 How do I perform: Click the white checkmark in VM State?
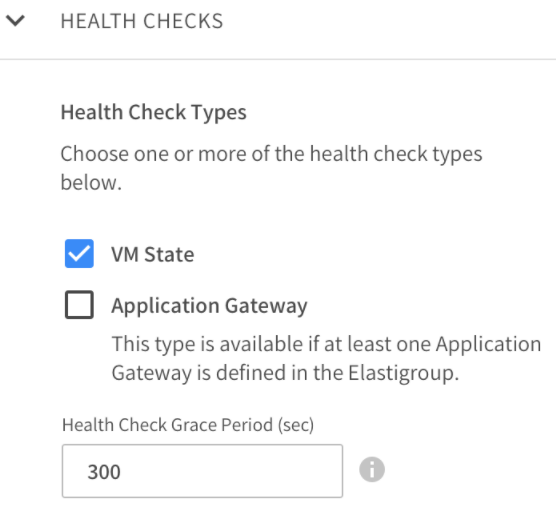[x=79, y=253]
